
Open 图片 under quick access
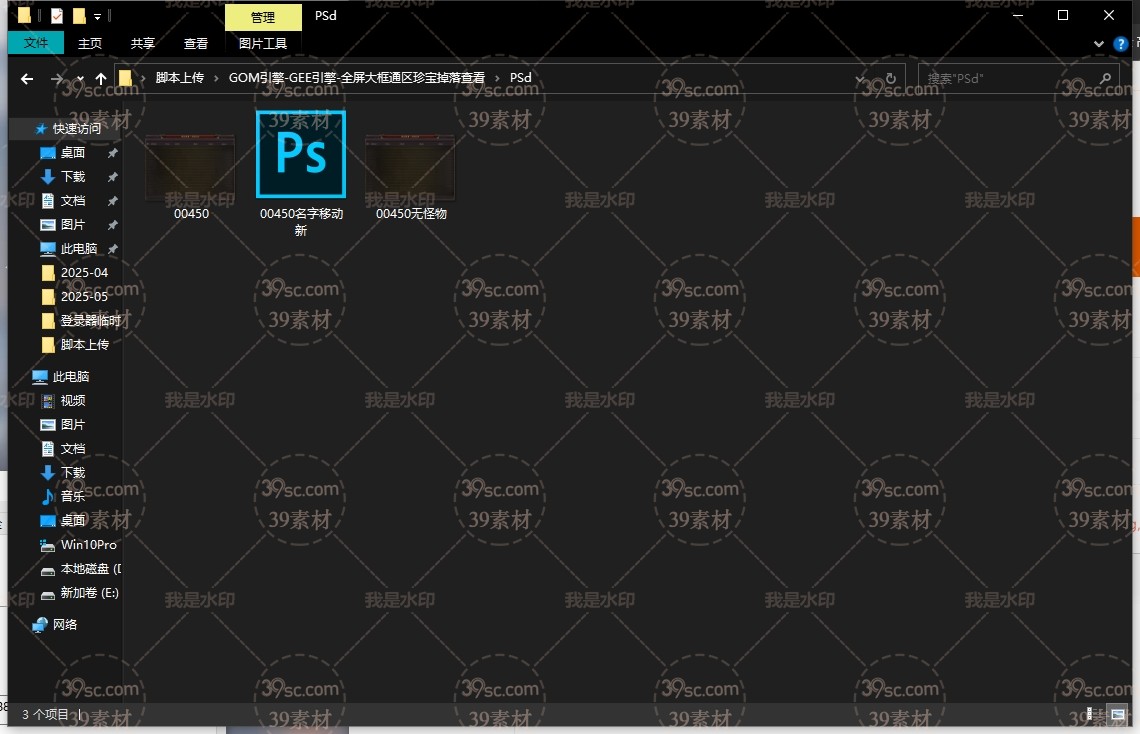[x=73, y=225]
